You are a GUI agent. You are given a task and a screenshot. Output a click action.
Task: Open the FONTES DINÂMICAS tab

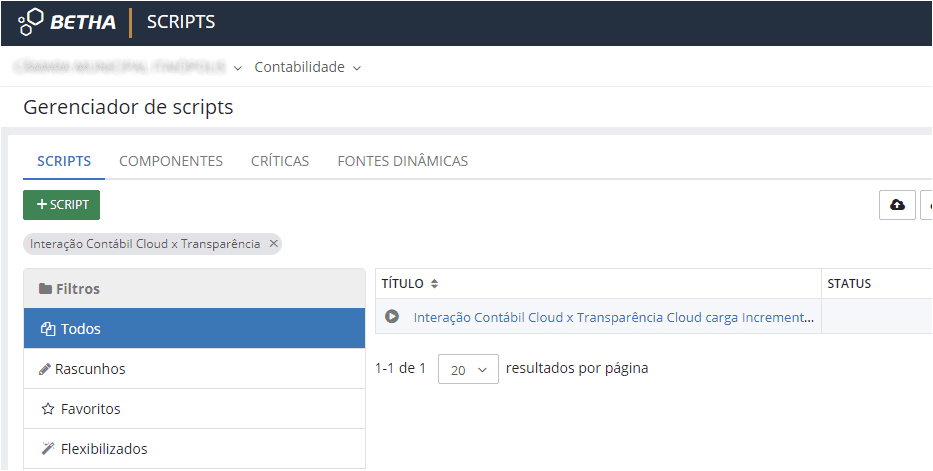402,161
